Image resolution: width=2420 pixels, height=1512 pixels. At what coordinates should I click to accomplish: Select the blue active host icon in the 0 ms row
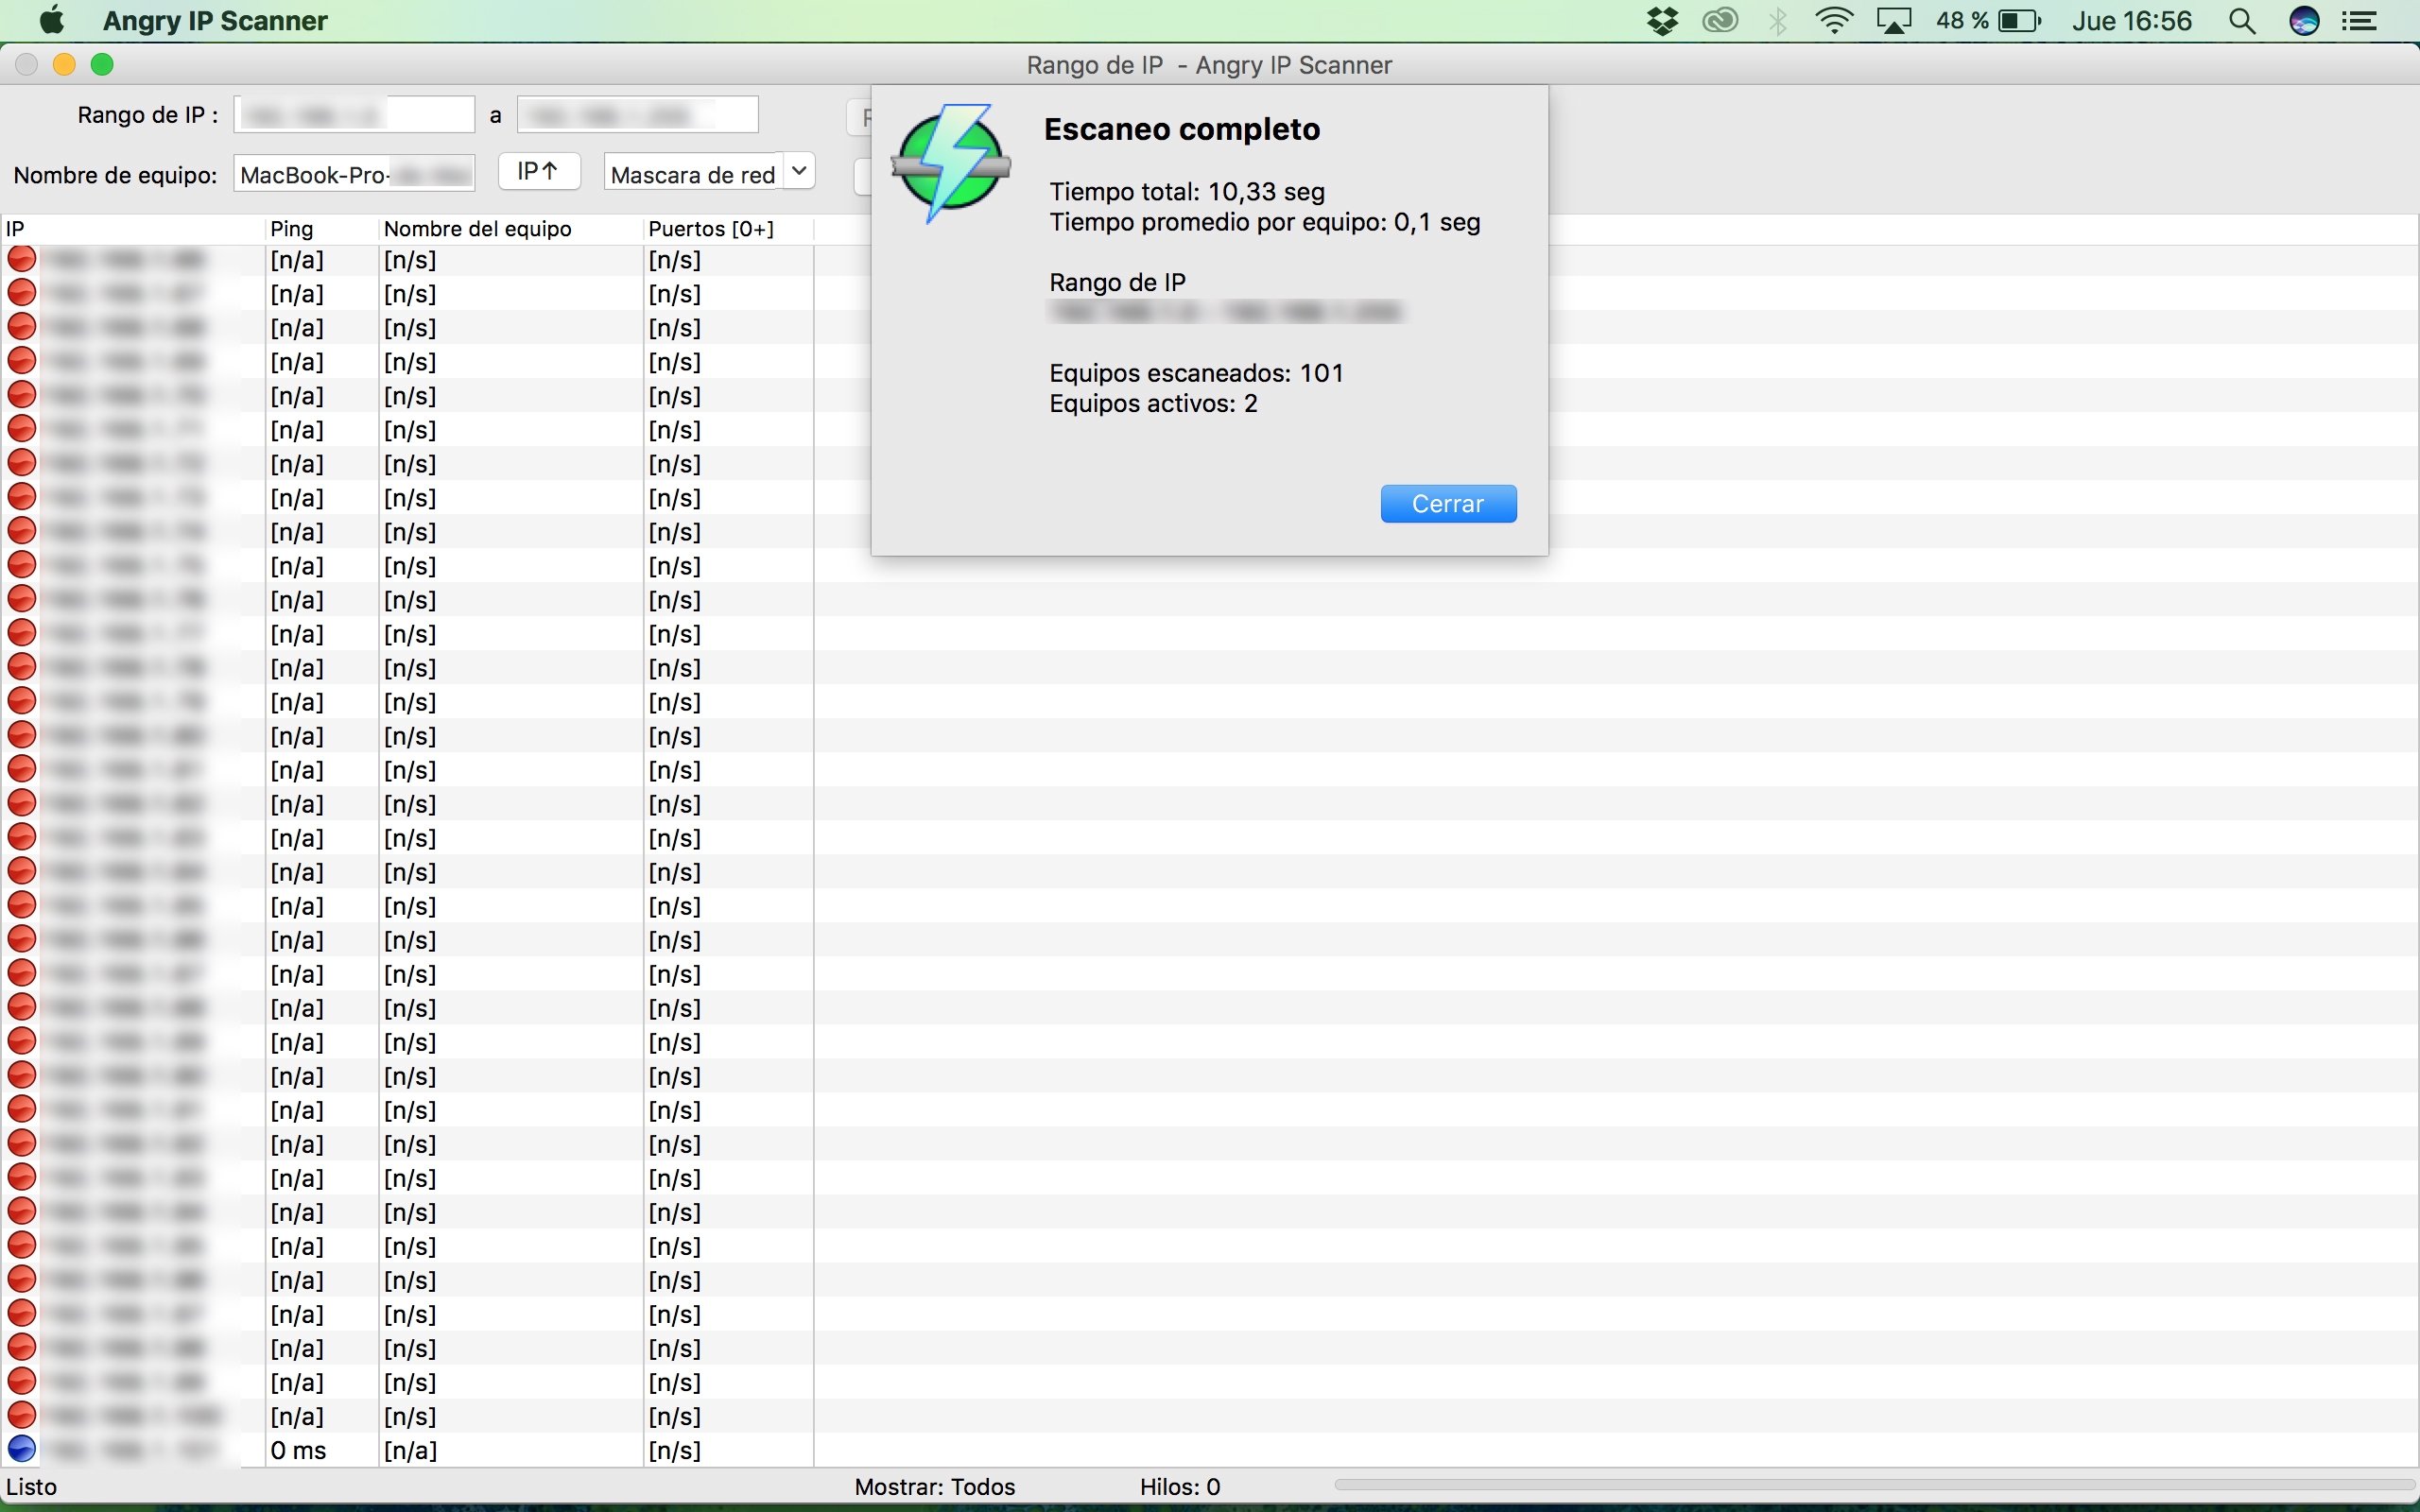21,1449
